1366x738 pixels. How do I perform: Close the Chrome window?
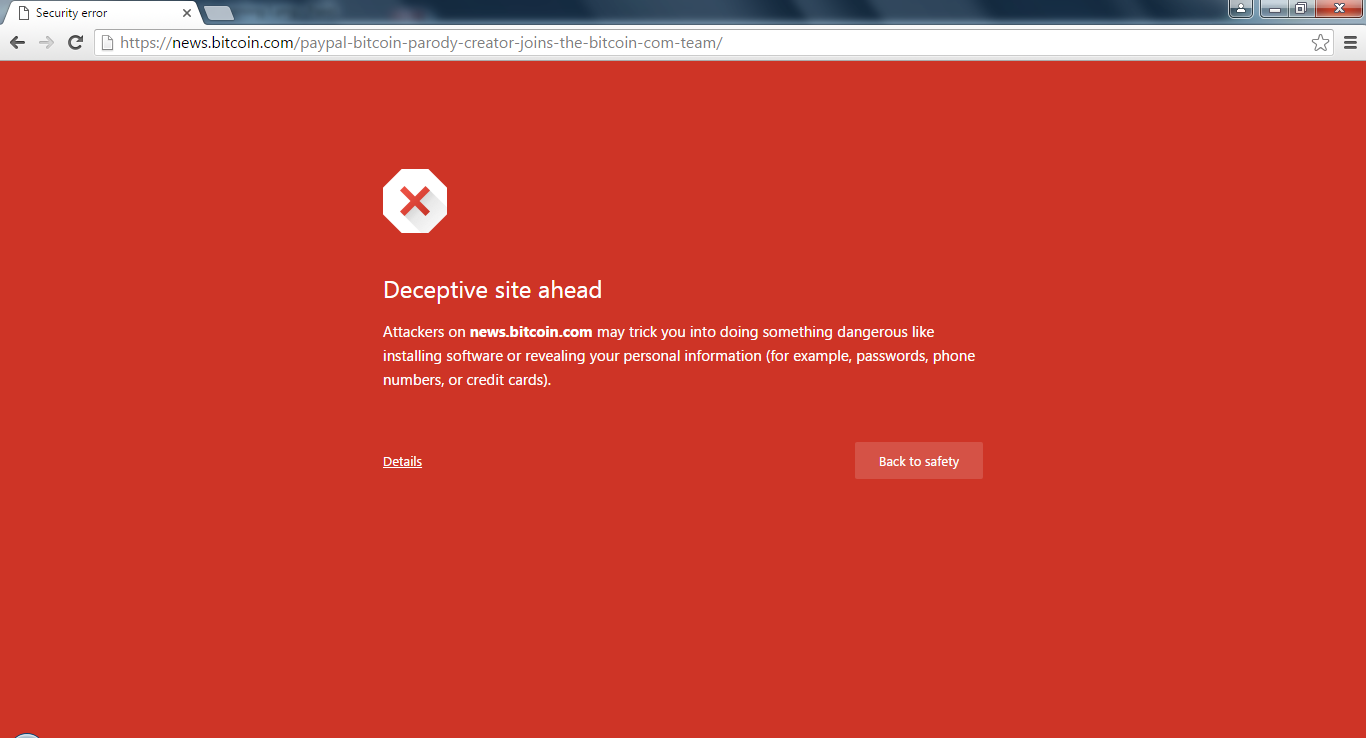point(1339,8)
